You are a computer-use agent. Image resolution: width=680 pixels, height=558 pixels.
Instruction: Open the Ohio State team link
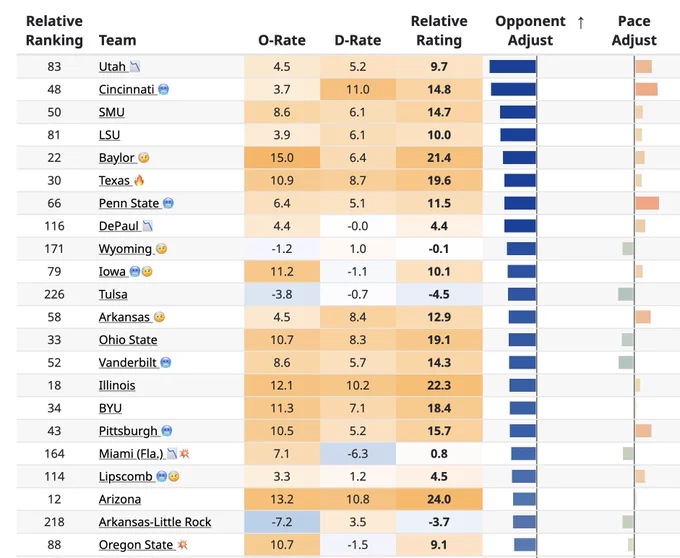tap(128, 340)
